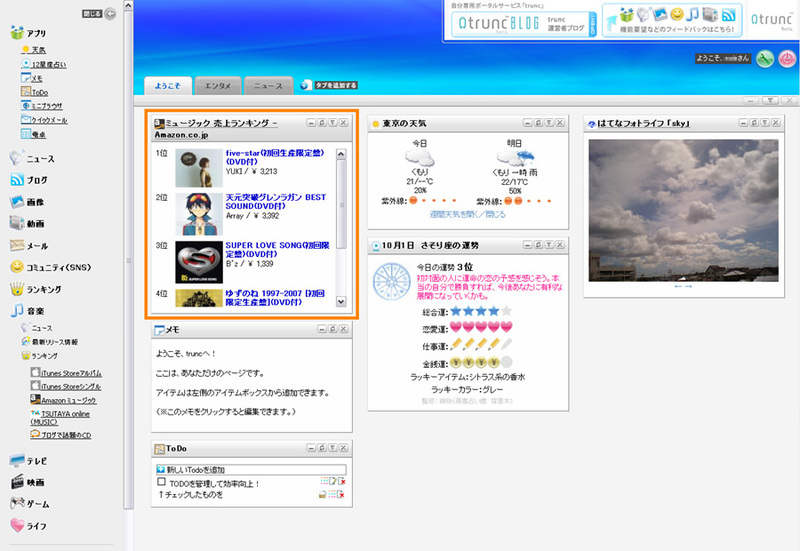Close the はてなフォトライフ sky widget
The height and width of the screenshot is (551, 800).
[776, 123]
